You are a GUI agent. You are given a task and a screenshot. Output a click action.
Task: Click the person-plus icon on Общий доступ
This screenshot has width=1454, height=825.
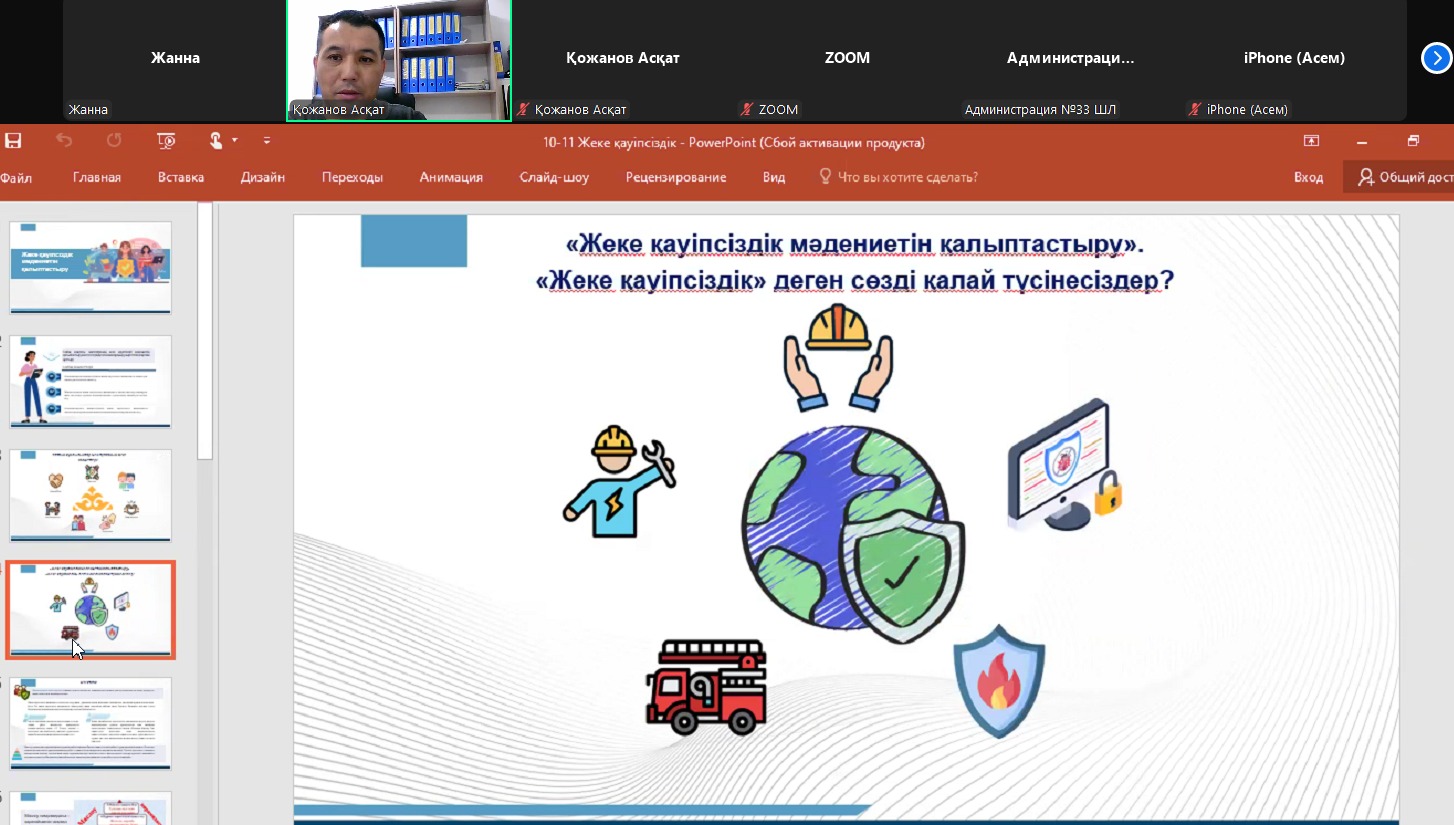coord(1366,177)
